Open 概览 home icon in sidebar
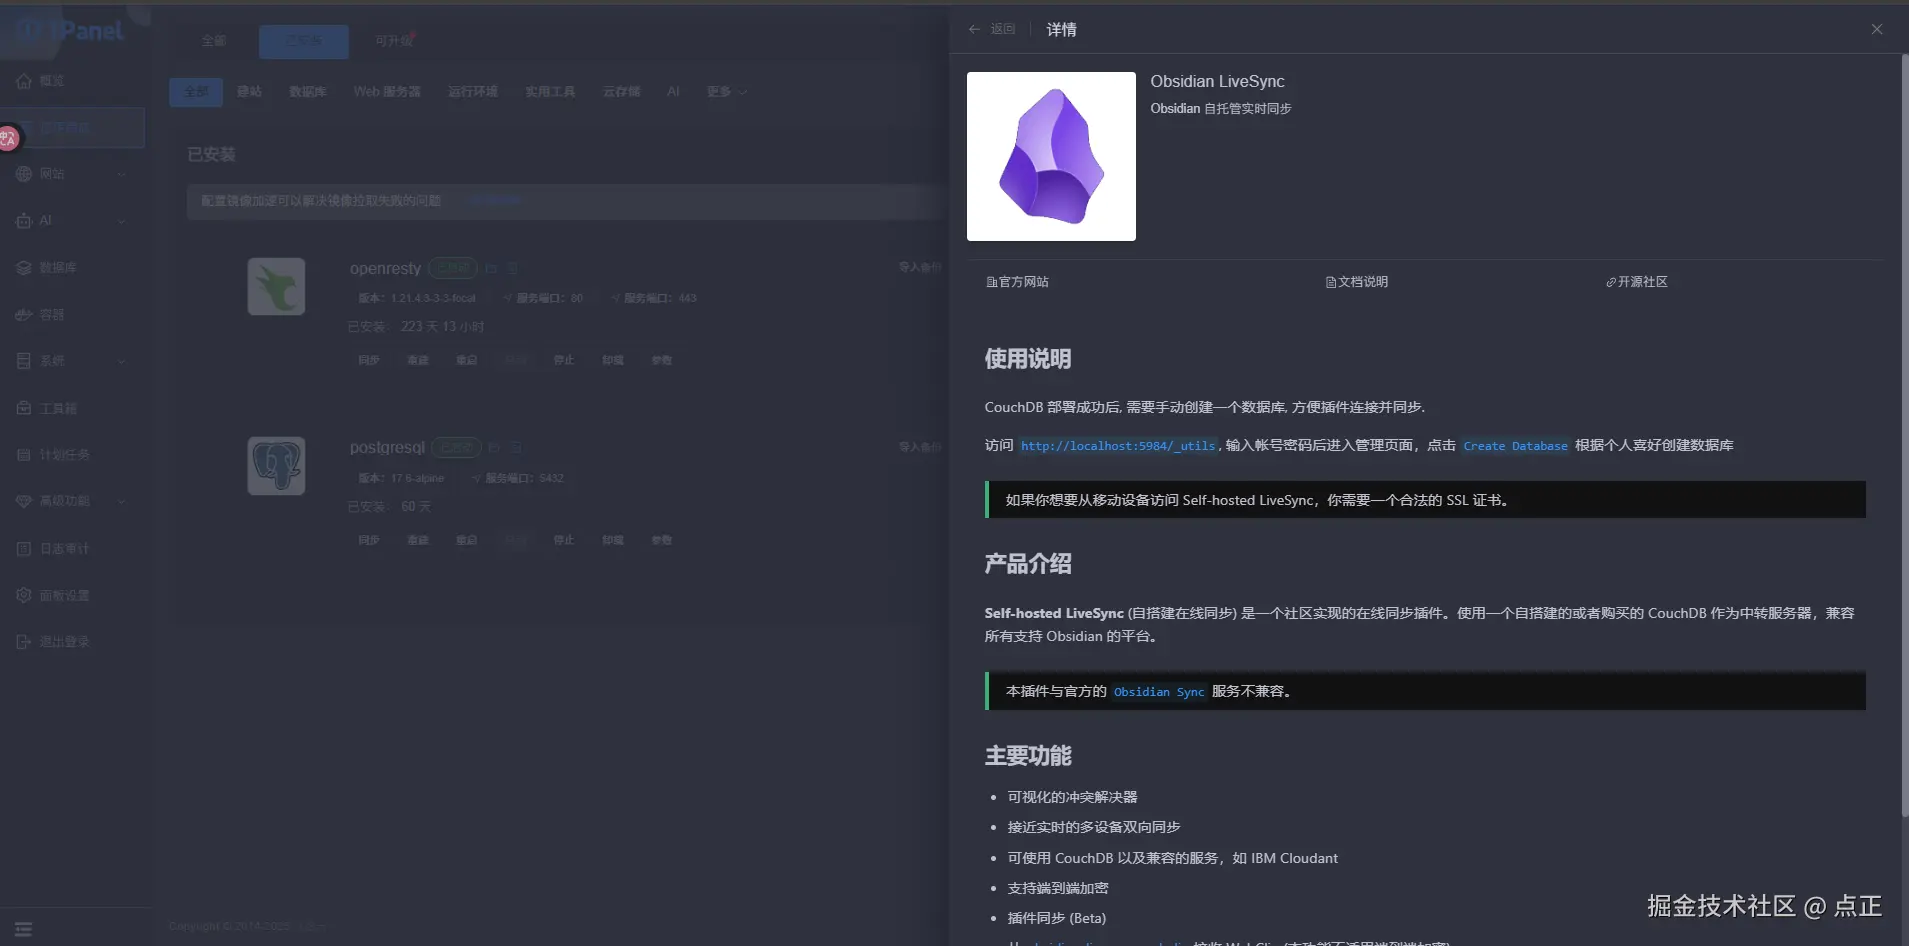The height and width of the screenshot is (946, 1909). (24, 81)
